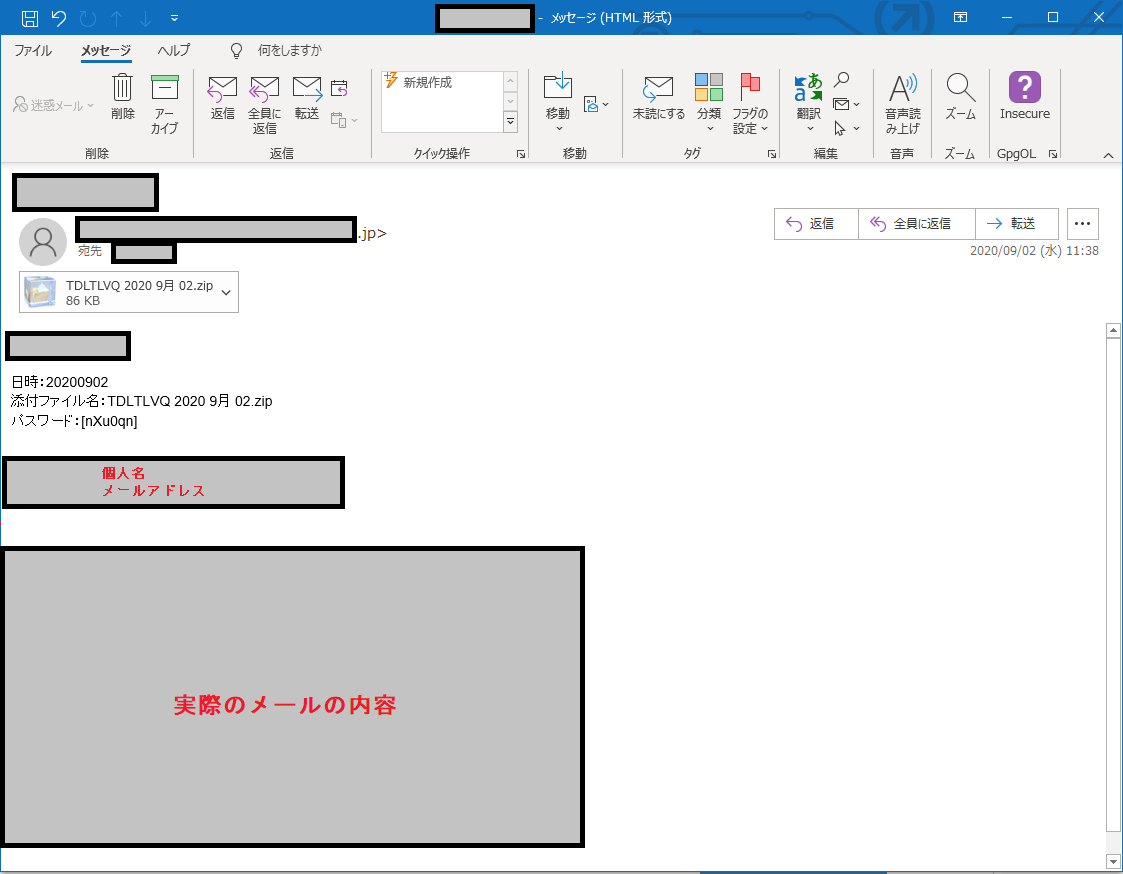Click the Save icon in title bar
The height and width of the screenshot is (874, 1123).
pyautogui.click(x=29, y=18)
